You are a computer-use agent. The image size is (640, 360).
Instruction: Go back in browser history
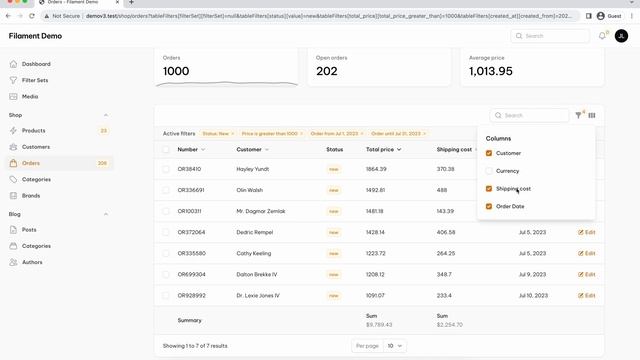8,16
